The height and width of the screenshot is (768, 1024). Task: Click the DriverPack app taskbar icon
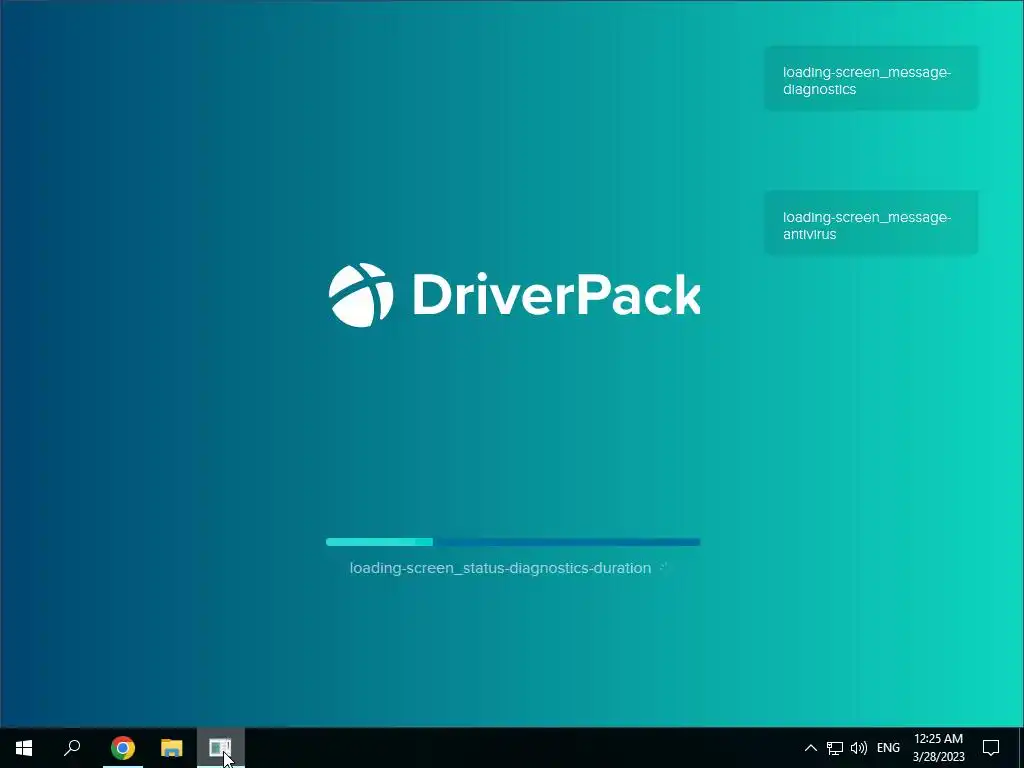[x=221, y=748]
